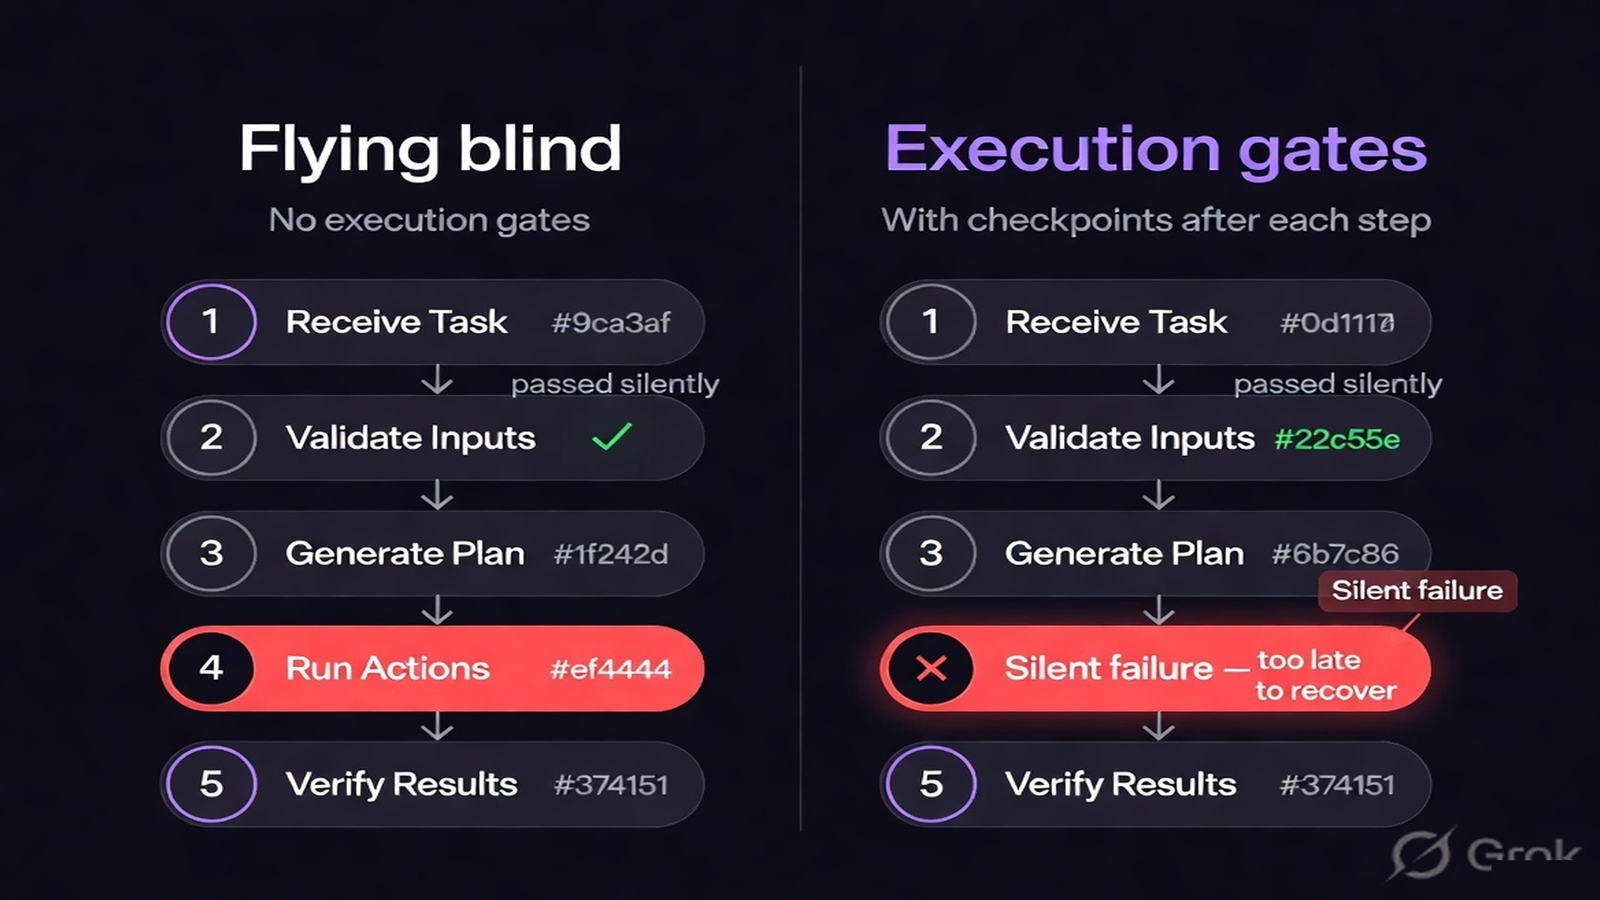Click the Grok logo watermark
Viewport: 1600px width, 900px height.
pyautogui.click(x=1486, y=853)
